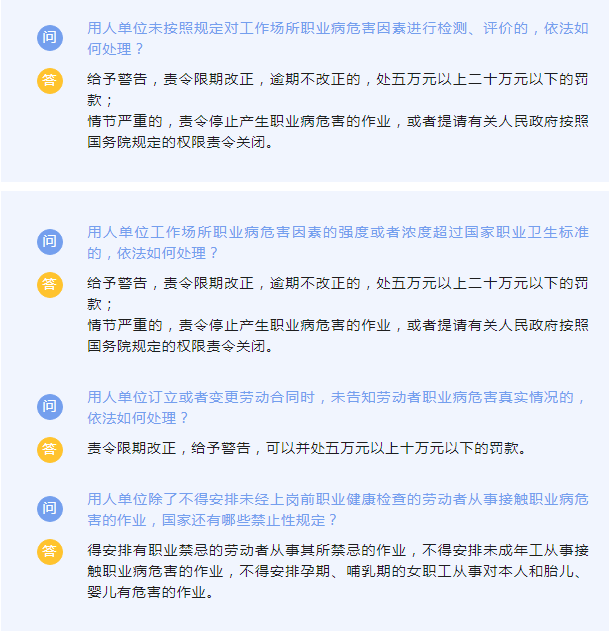The image size is (609, 635).
Task: Click the blue 问 icon for 禁止性规定 question
Action: click(50, 509)
